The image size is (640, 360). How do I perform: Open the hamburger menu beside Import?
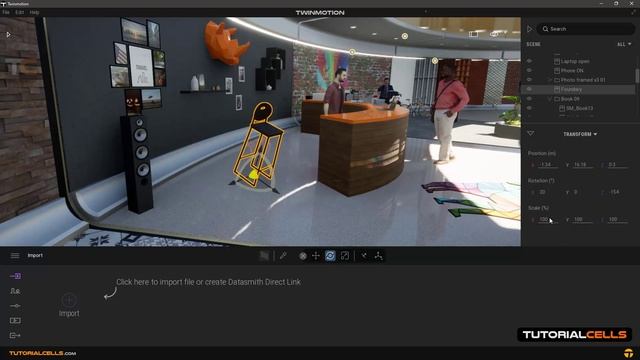(x=15, y=256)
